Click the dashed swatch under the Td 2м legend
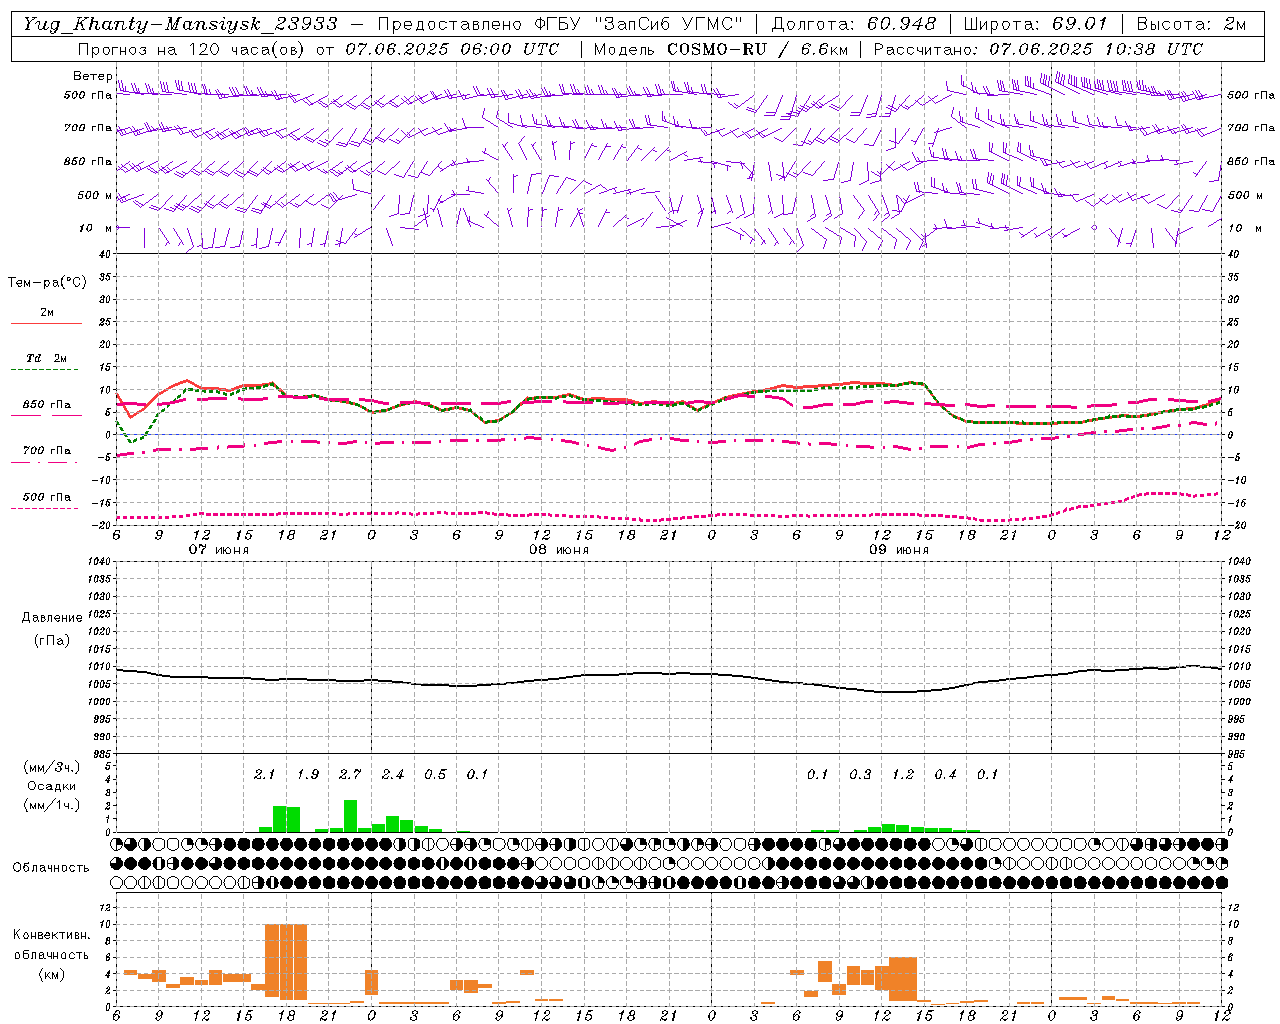 [45, 370]
